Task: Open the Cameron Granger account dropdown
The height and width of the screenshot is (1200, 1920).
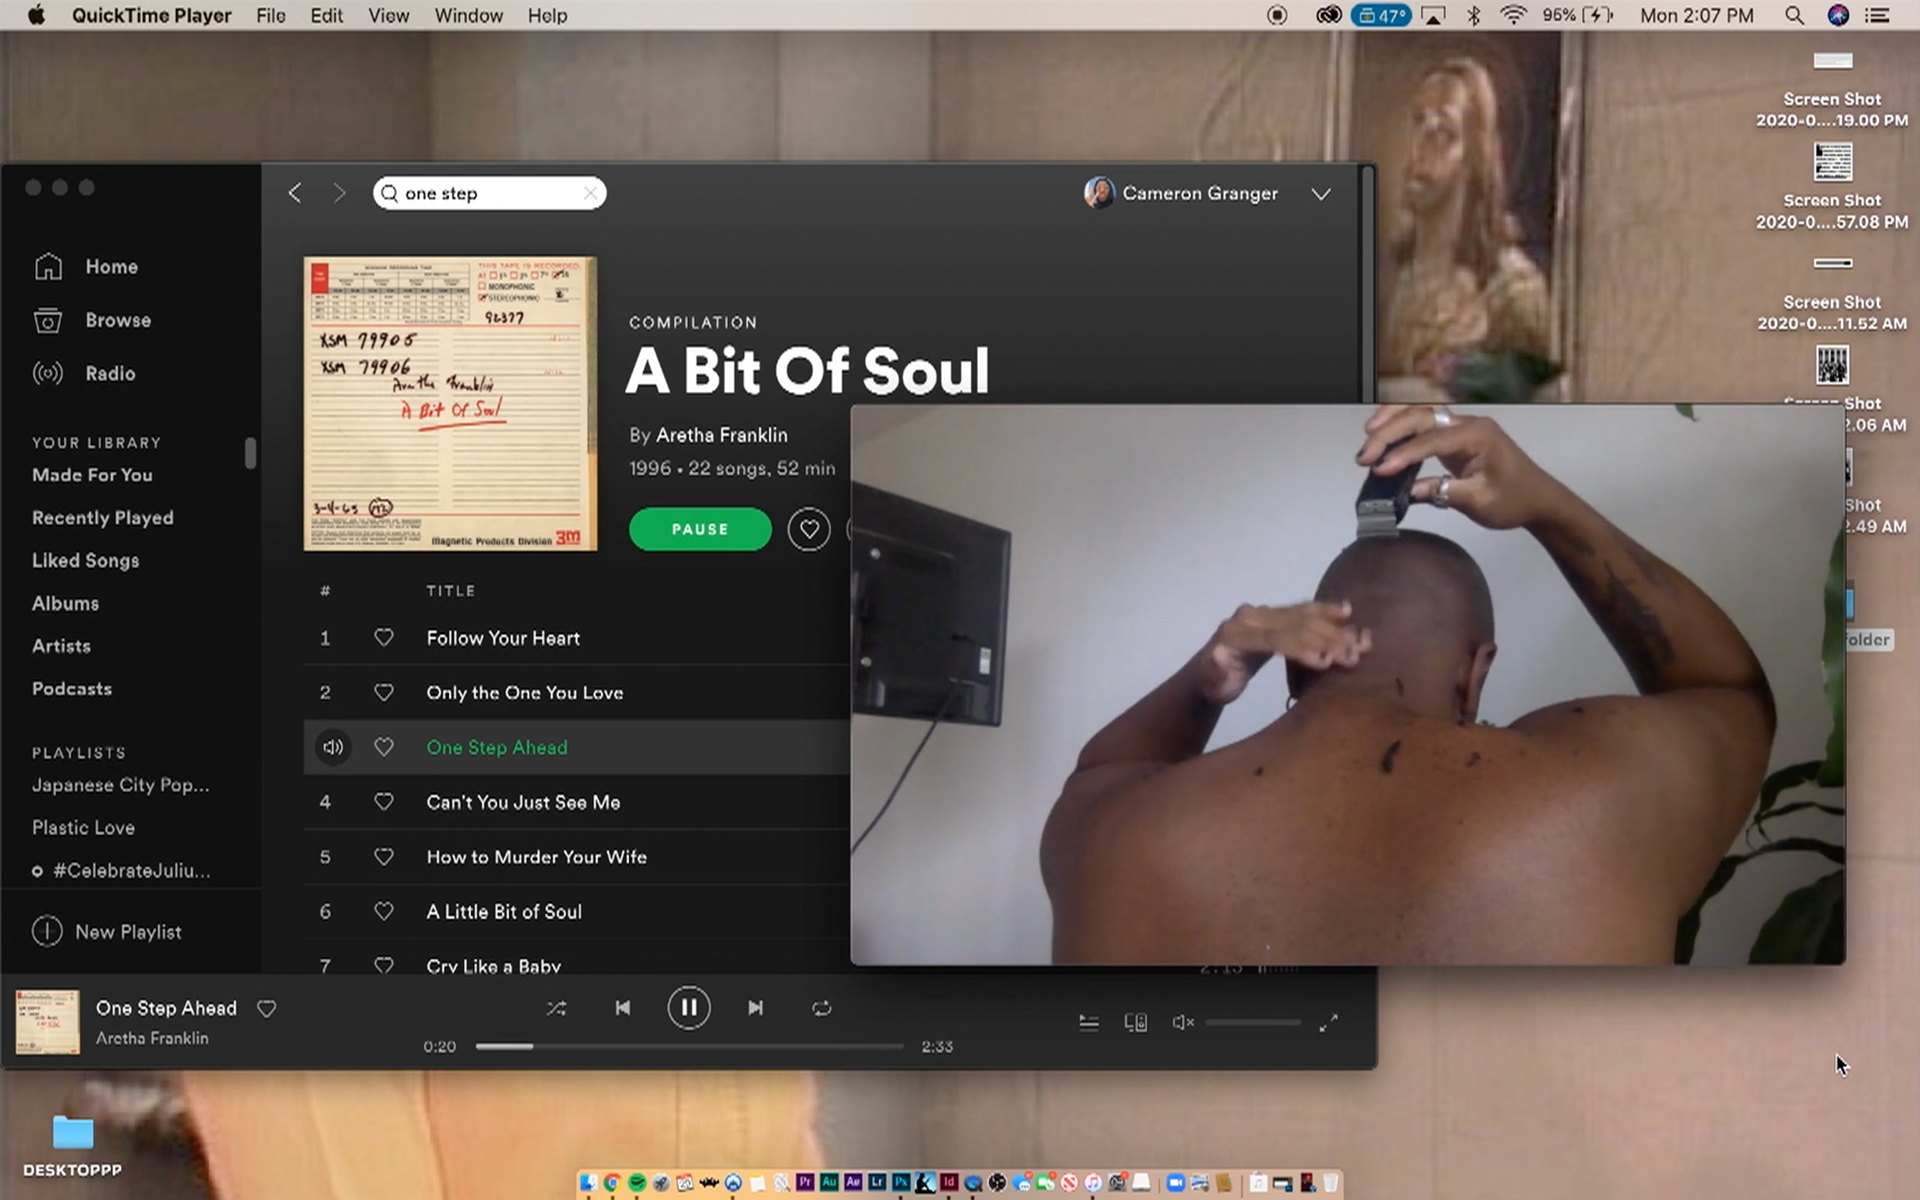Action: [1321, 194]
